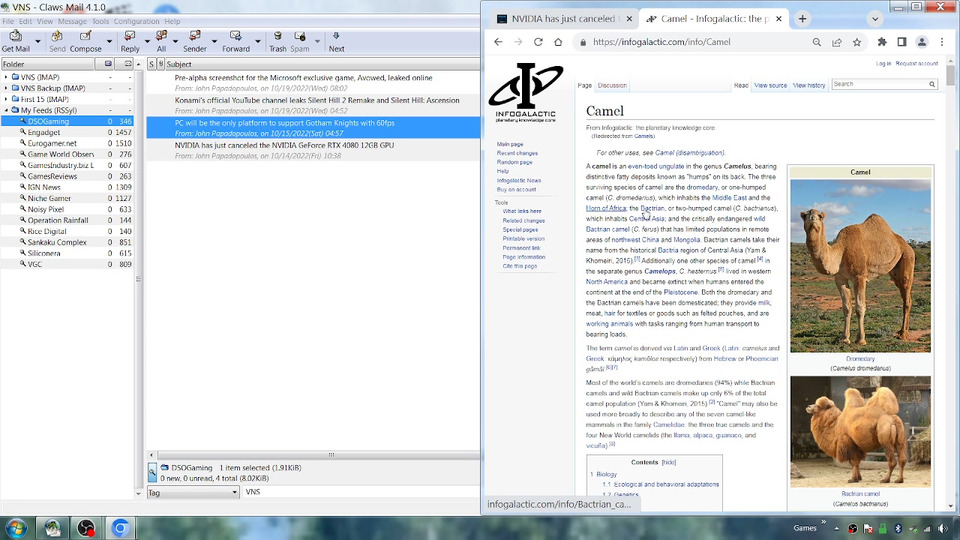Move message to Trash via toolbar
The height and width of the screenshot is (540, 960).
click(277, 41)
